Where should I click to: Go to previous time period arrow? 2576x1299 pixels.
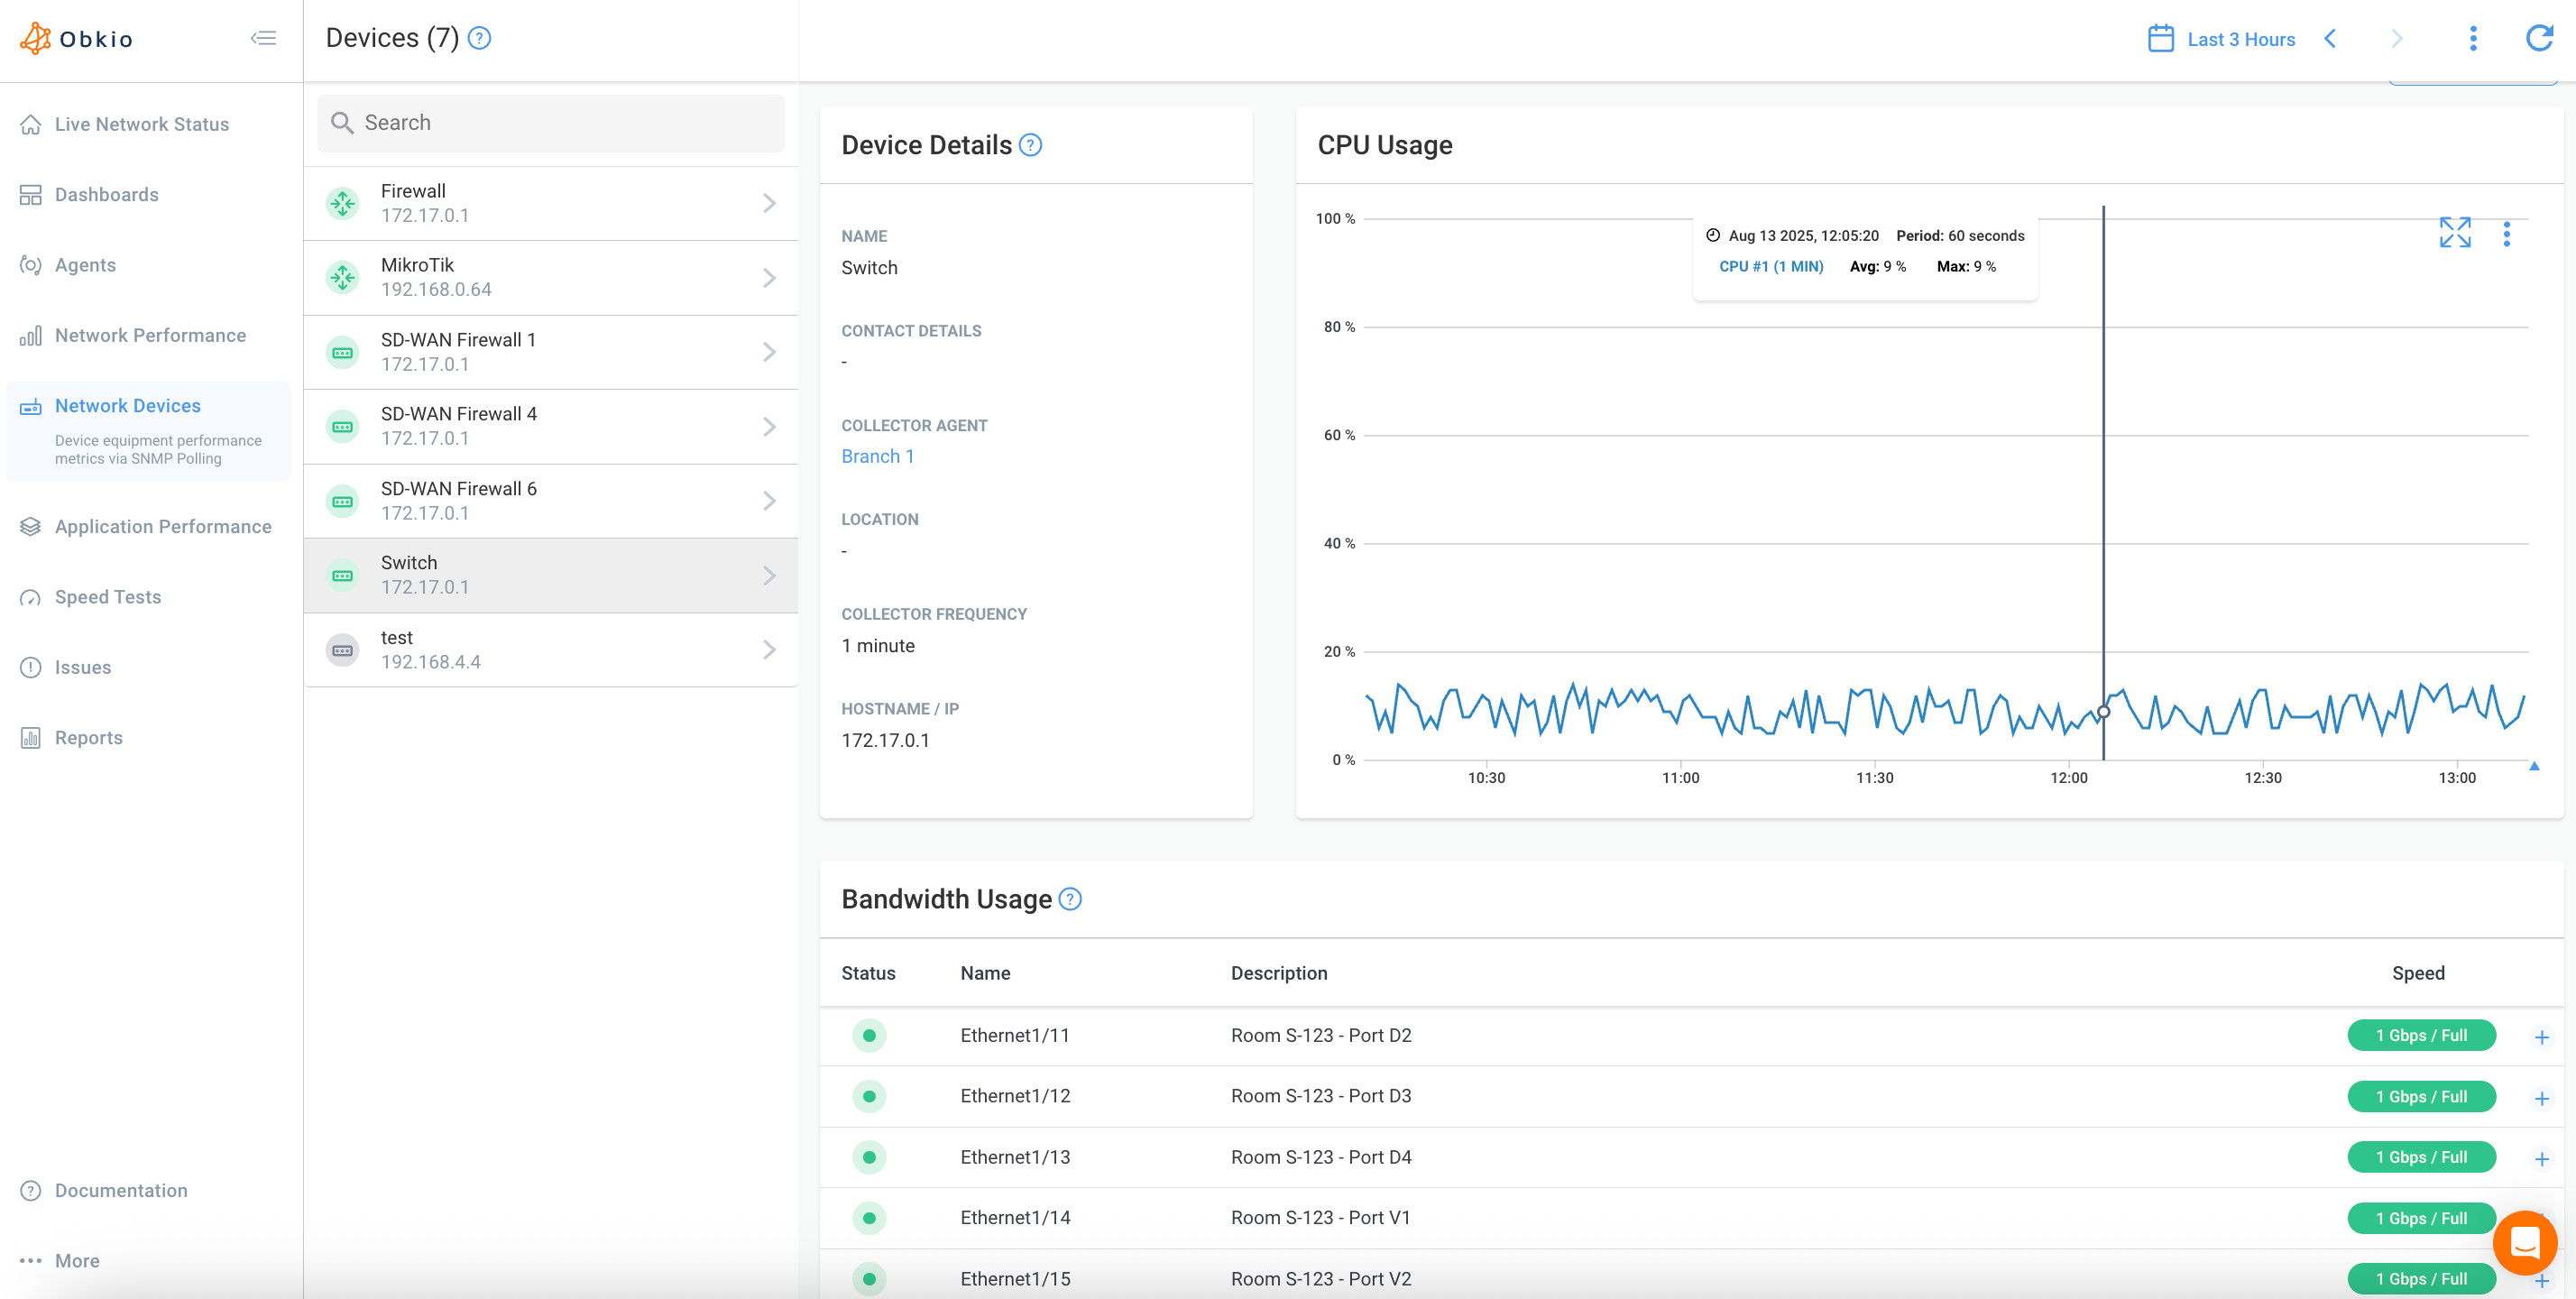(x=2330, y=38)
